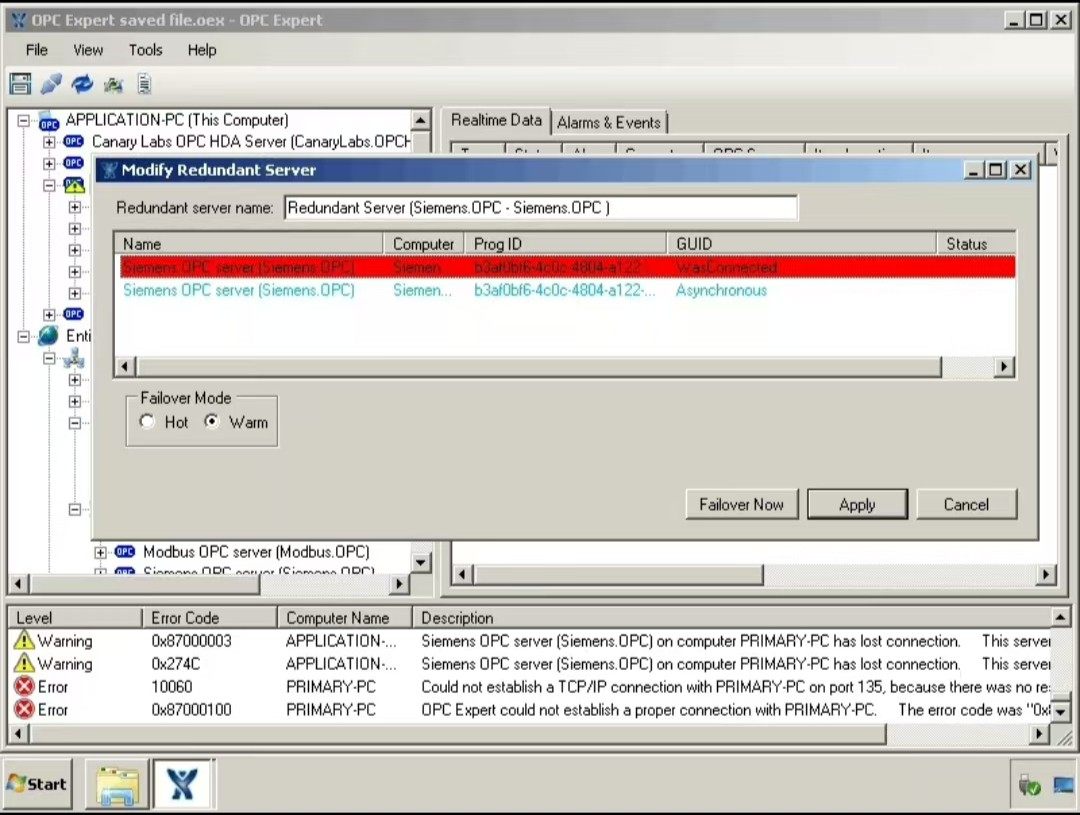Collapse the network group node under globe
This screenshot has width=1080, height=815.
coord(49,358)
